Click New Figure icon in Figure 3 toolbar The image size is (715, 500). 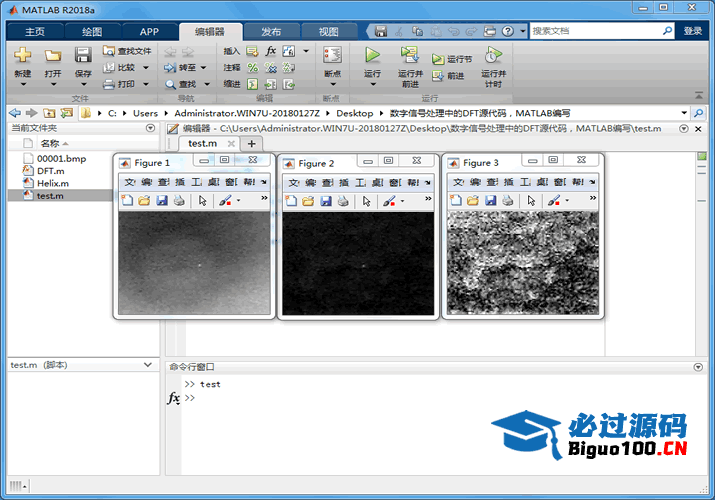click(x=456, y=200)
